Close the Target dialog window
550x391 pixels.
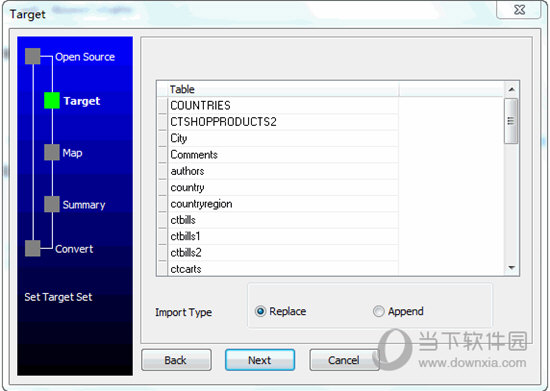519,9
